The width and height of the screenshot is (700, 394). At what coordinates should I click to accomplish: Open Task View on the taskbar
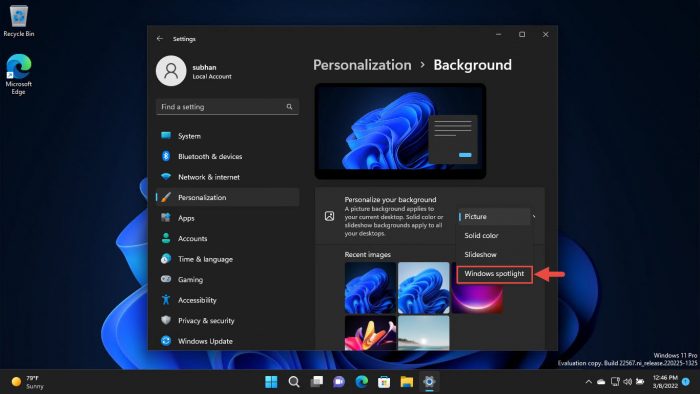317,382
